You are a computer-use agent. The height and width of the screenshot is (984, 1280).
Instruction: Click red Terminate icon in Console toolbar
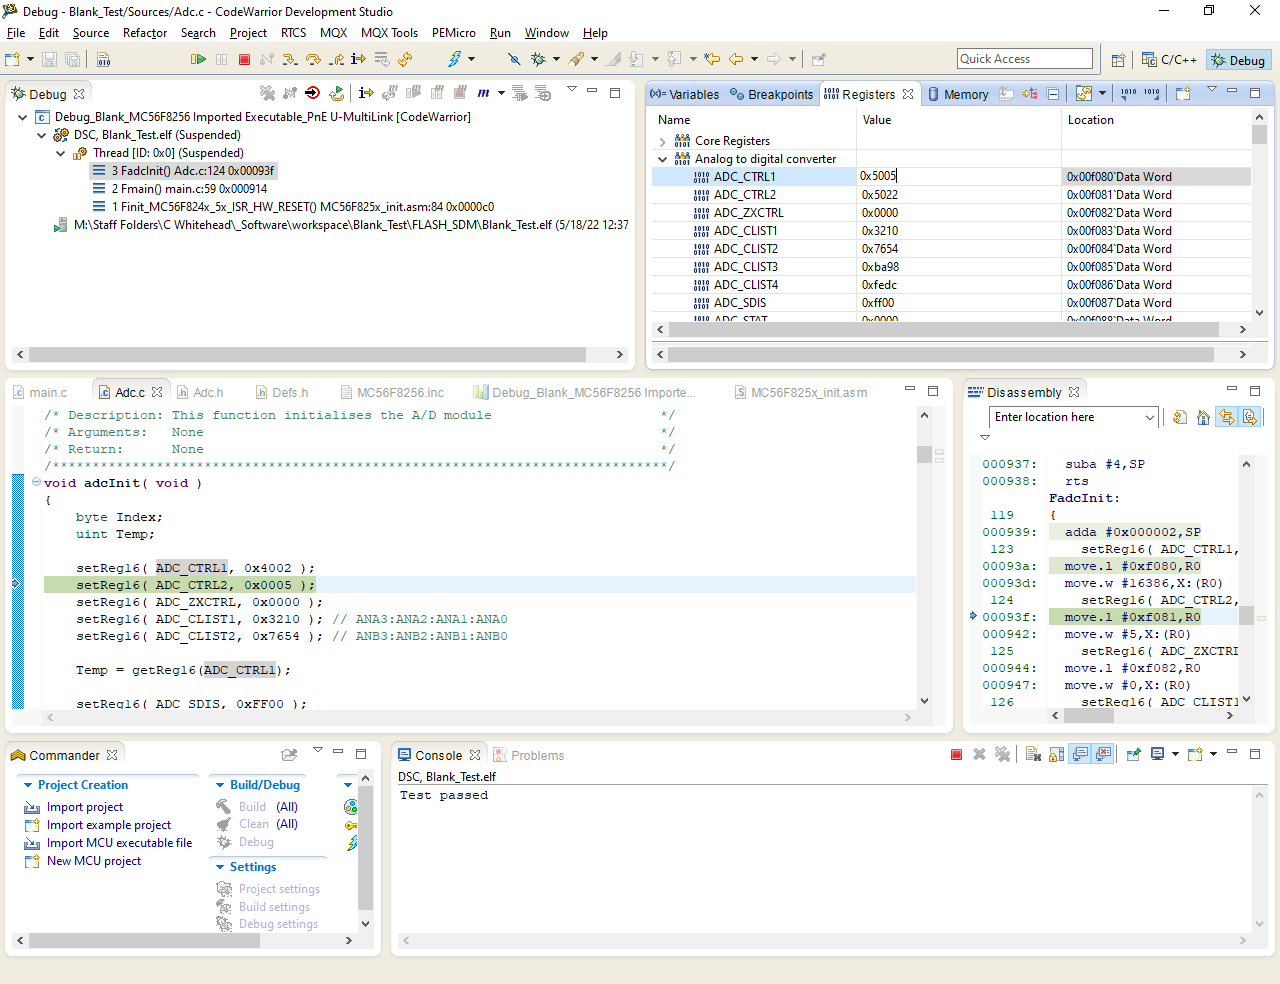956,755
